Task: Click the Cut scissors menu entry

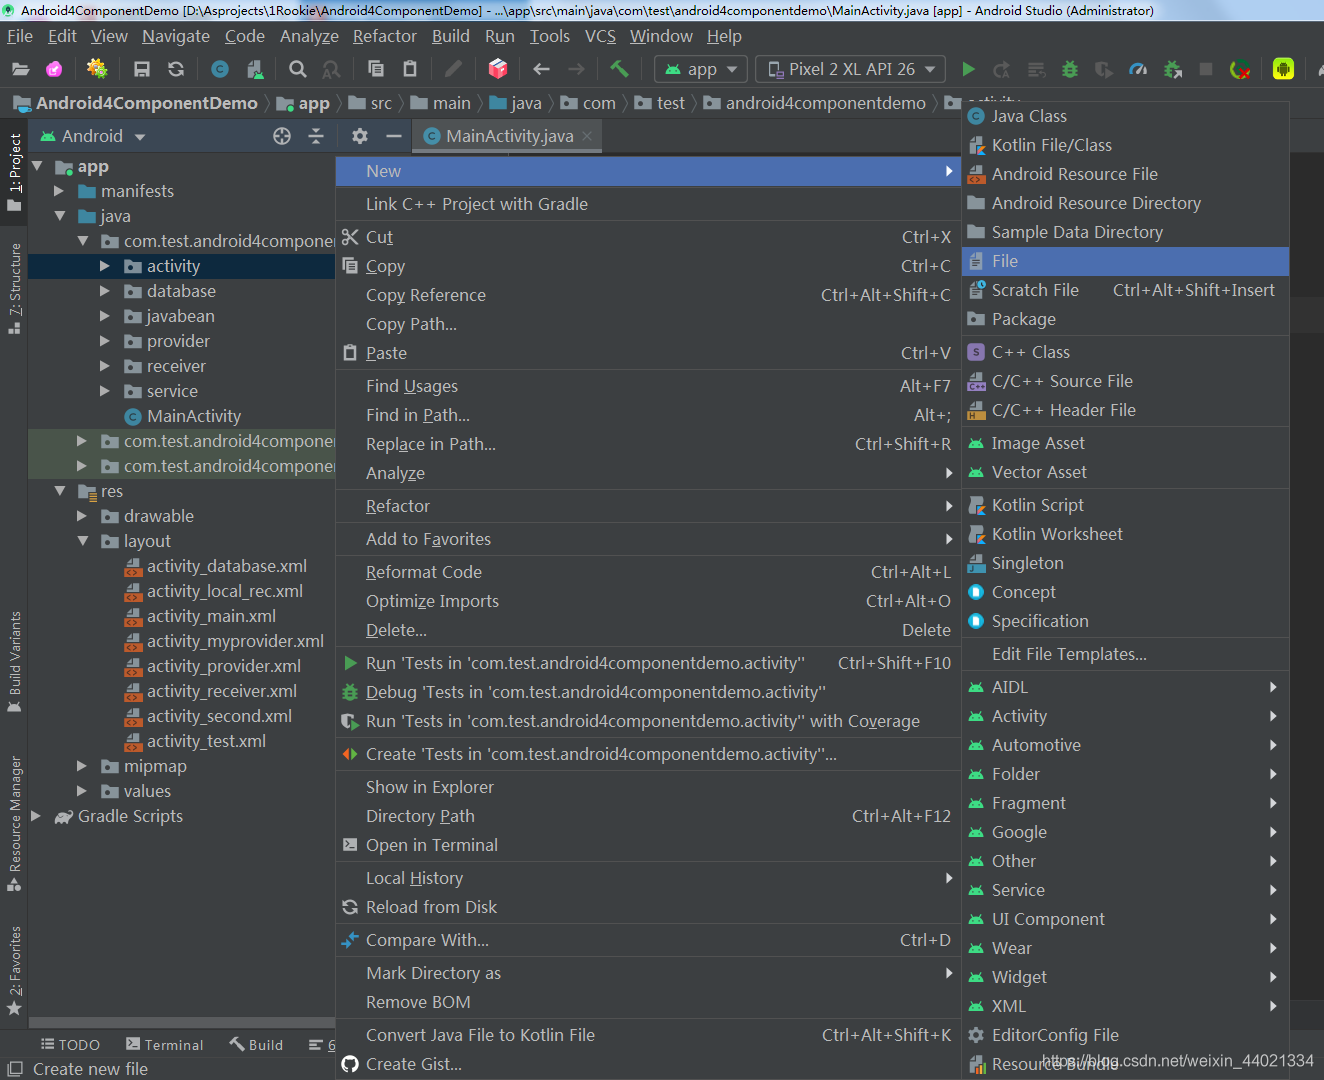Action: coord(647,237)
